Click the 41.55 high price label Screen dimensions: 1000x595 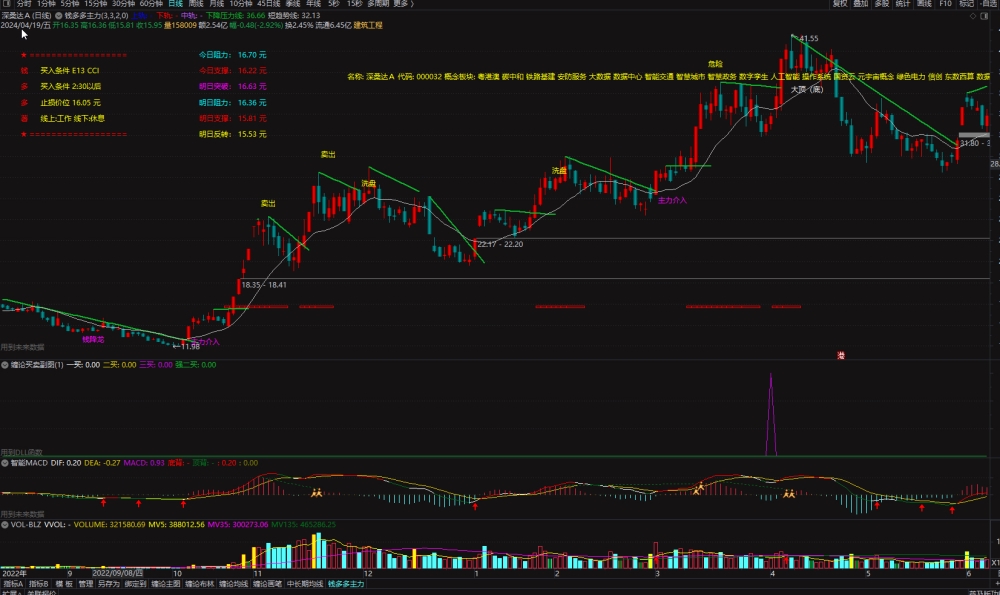[809, 39]
